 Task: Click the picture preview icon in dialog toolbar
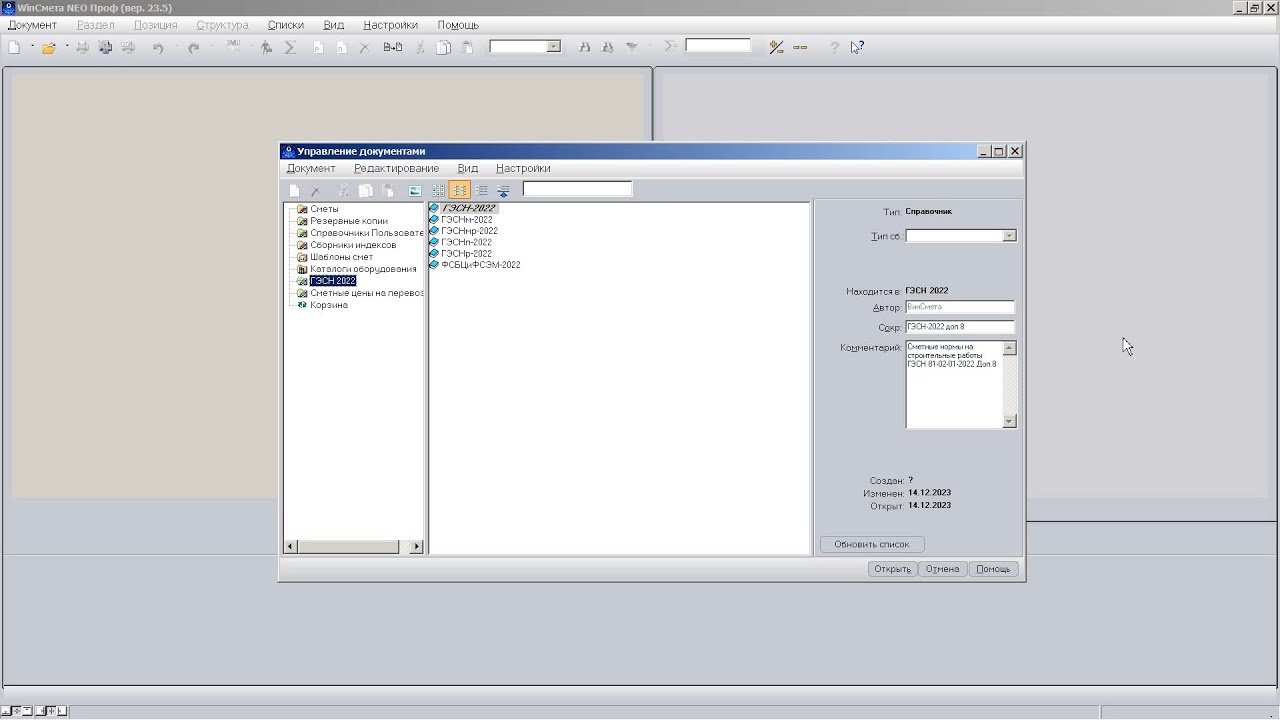pos(414,190)
